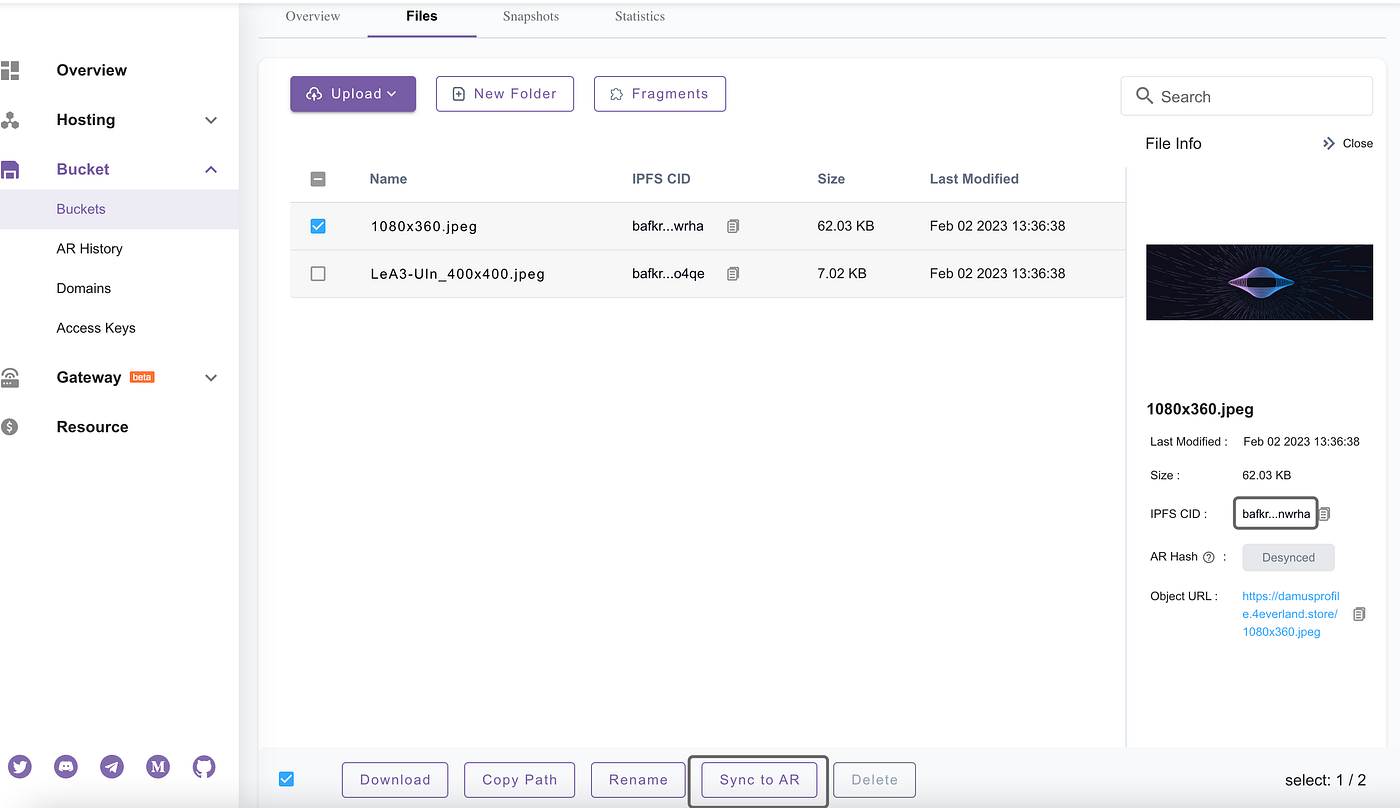Viewport: 1400px width, 808px height.
Task: Click the bafkr...o4qe CID text
Action: (x=668, y=273)
